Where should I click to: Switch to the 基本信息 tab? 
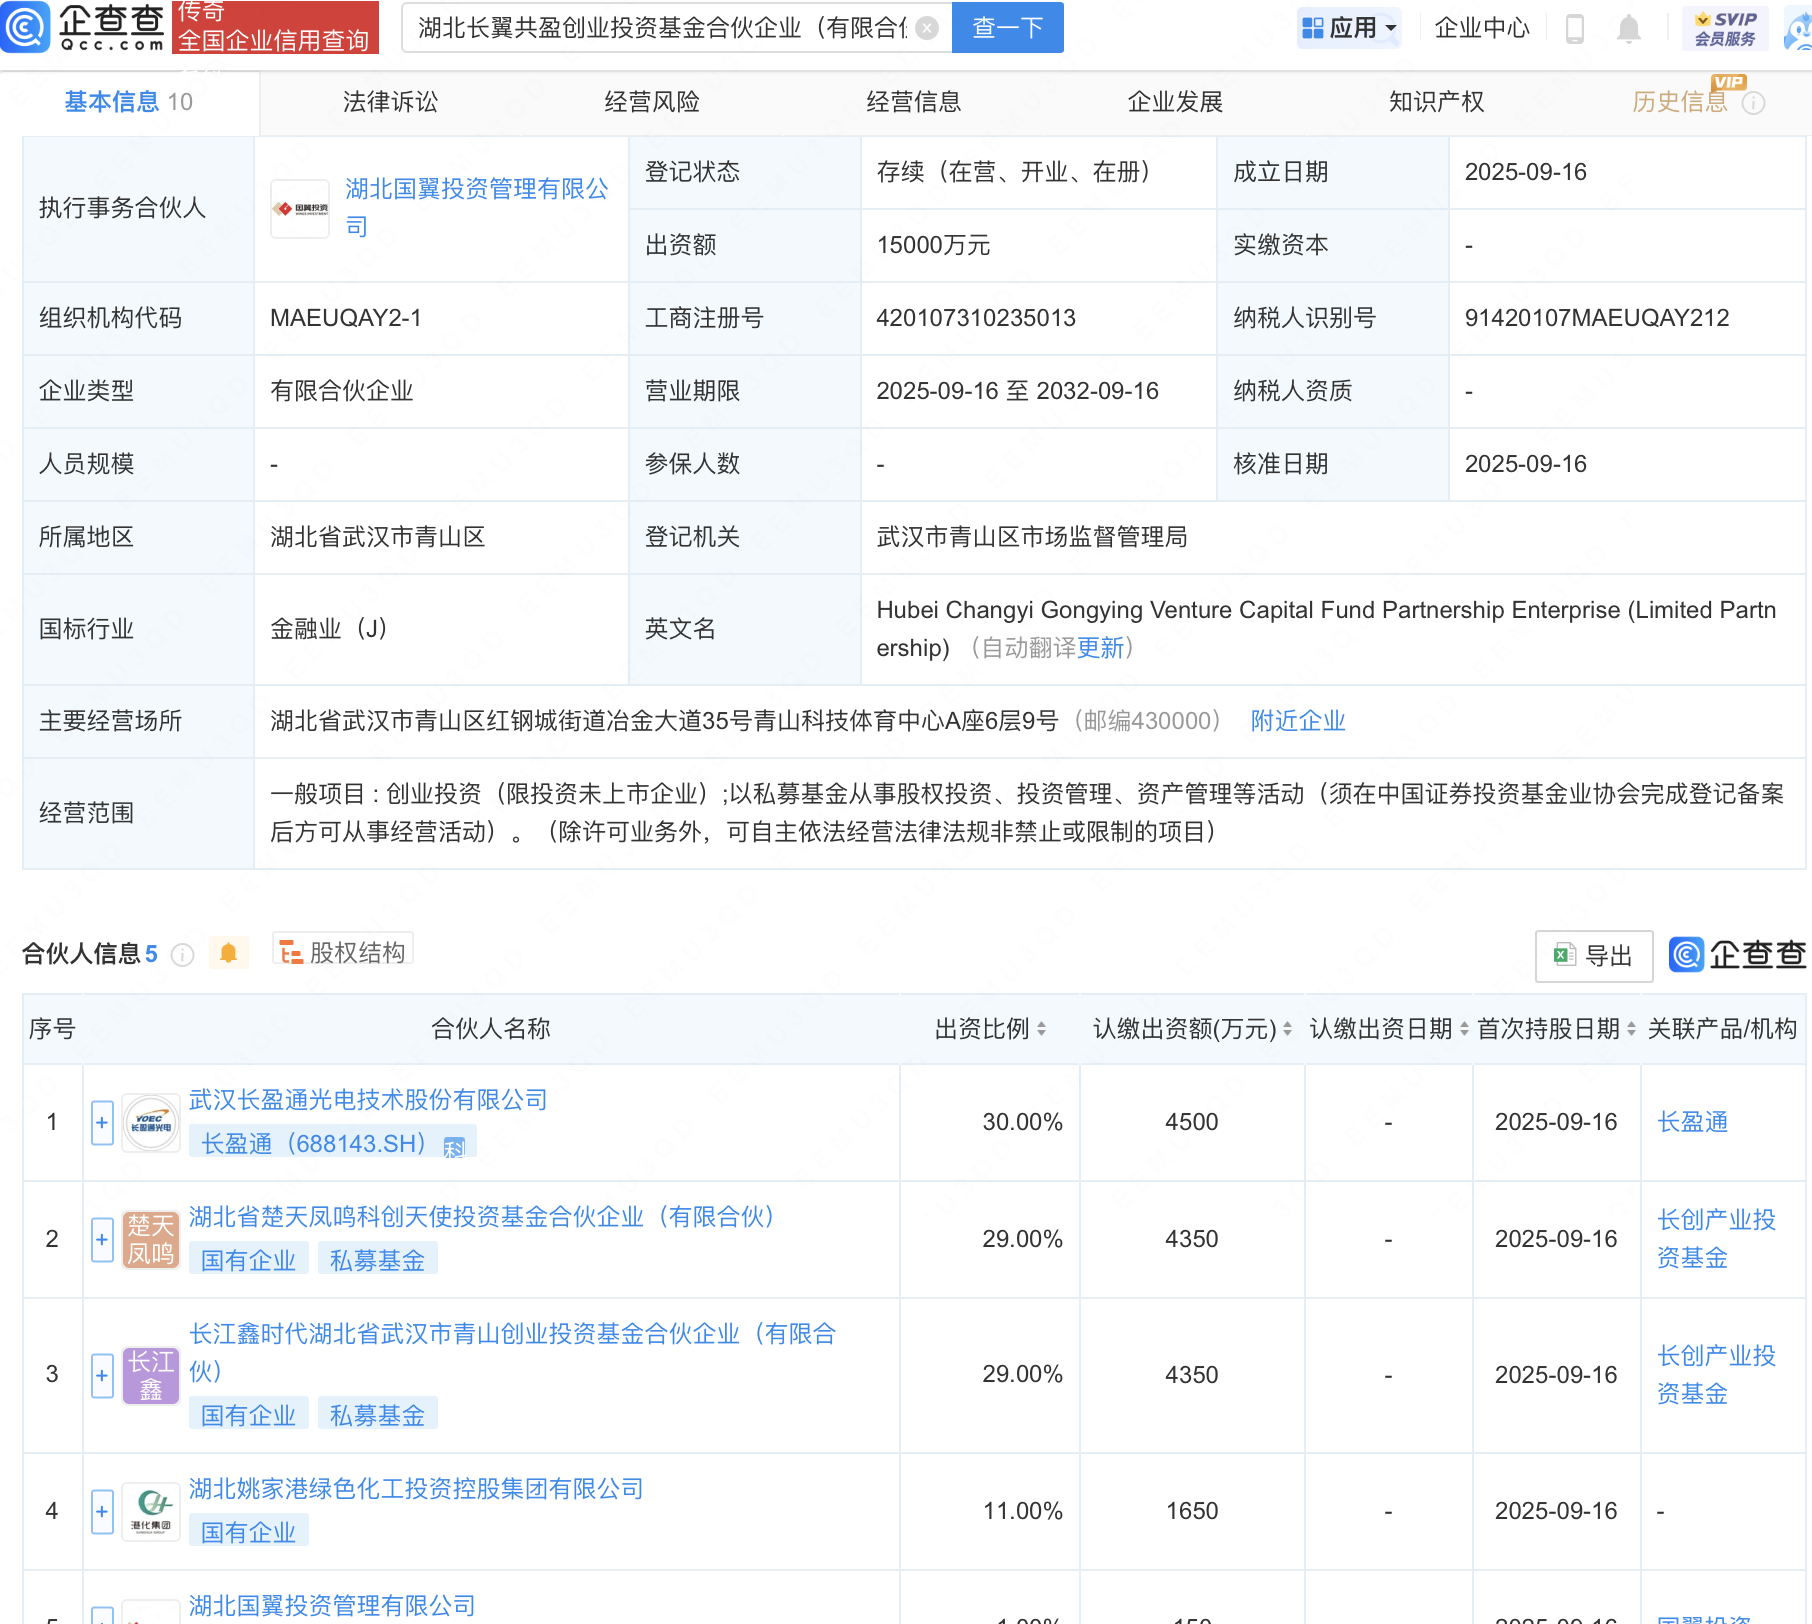click(x=129, y=102)
